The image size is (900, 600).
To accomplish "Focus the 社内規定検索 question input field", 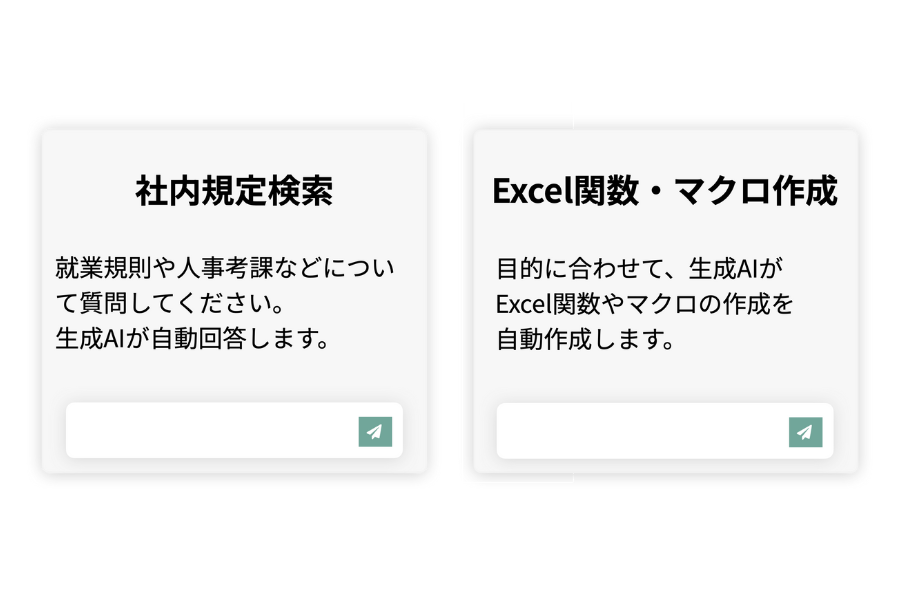I will [210, 431].
